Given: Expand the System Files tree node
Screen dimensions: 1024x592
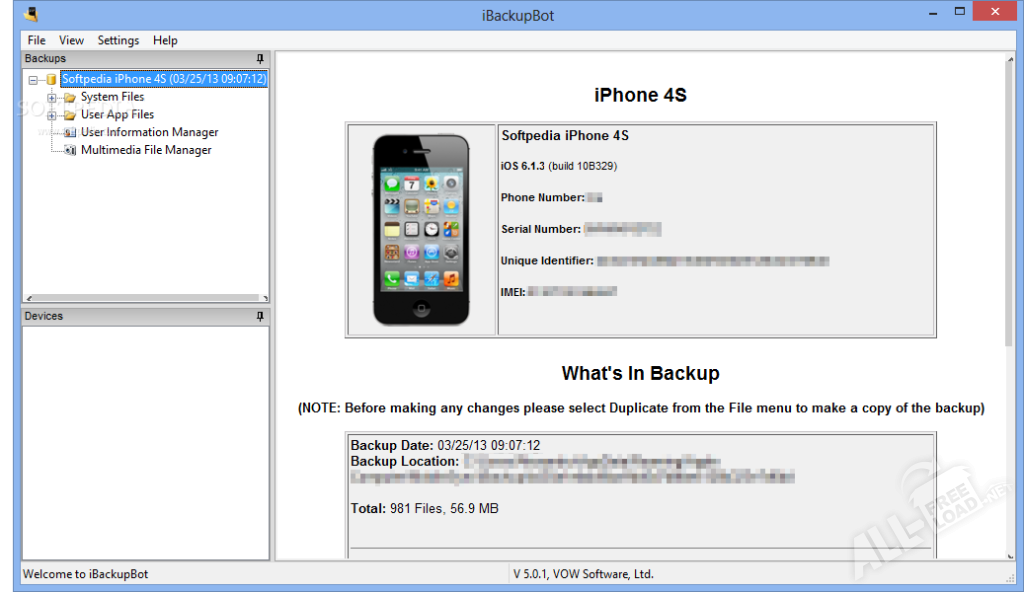Looking at the screenshot, I should (x=52, y=97).
